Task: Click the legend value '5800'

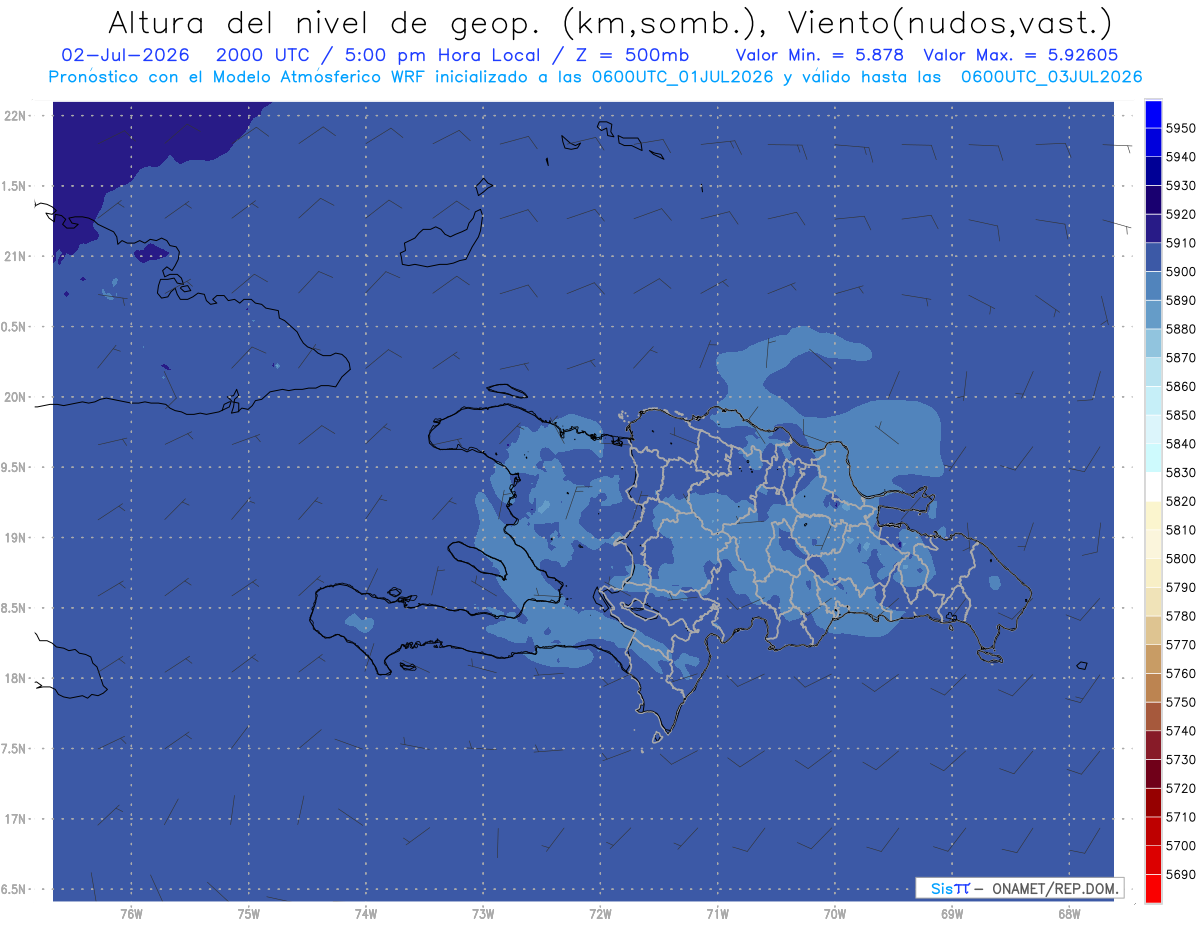Action: click(x=1180, y=559)
